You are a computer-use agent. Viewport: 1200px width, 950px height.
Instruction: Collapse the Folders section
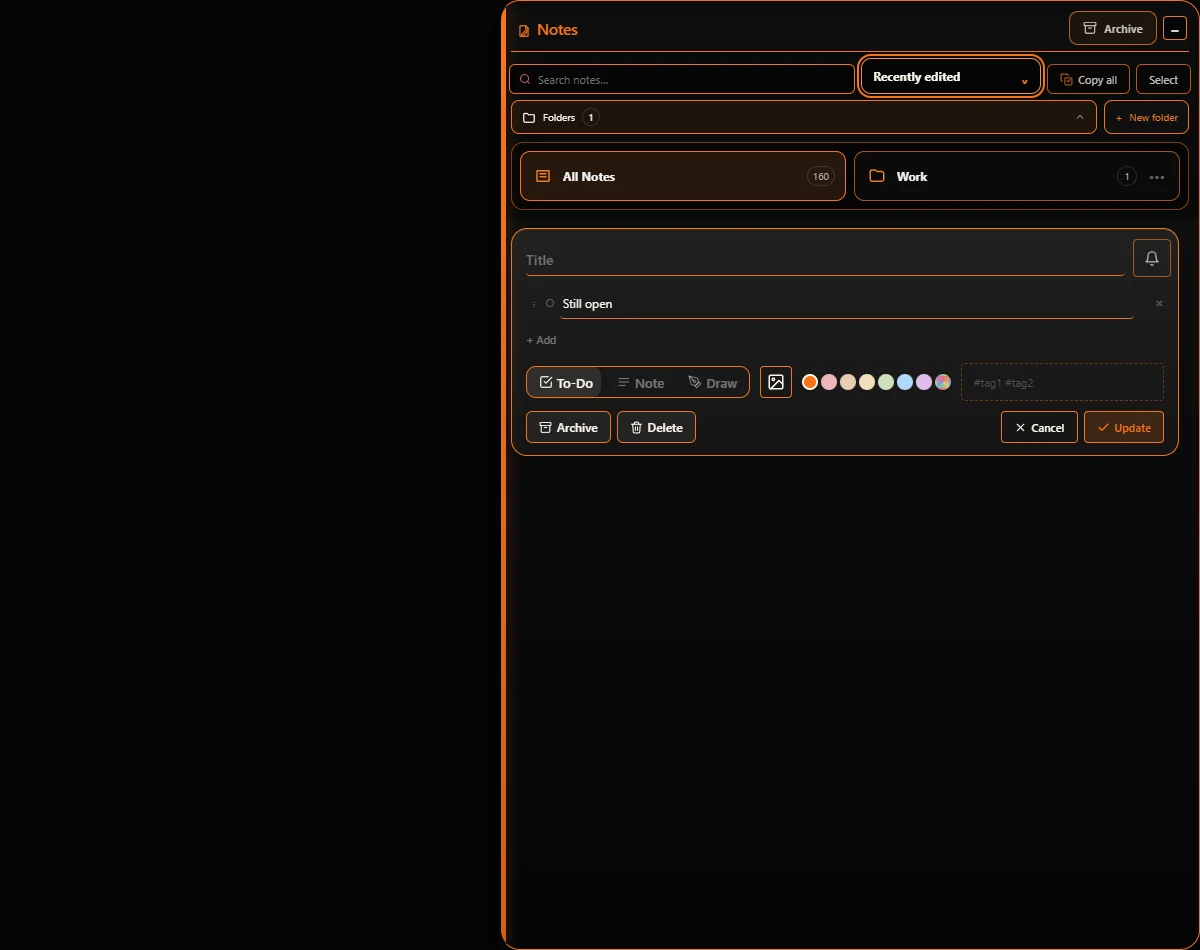tap(804, 117)
